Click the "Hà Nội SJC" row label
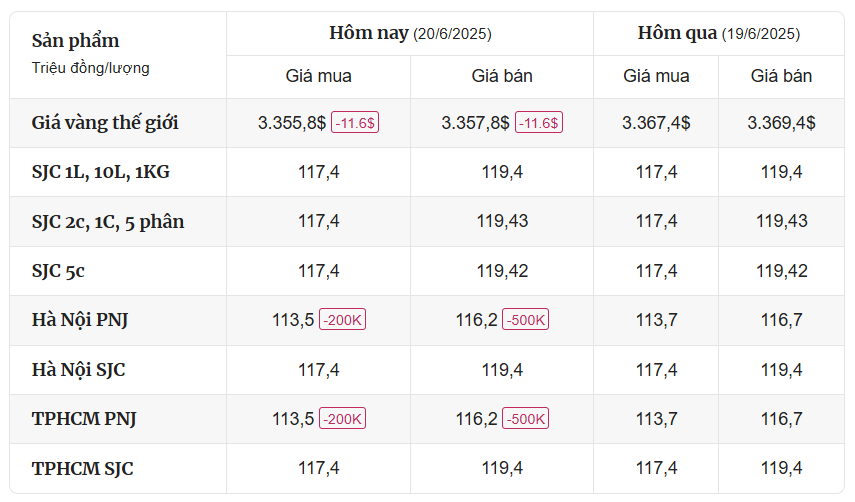Image resolution: width=855 pixels, height=502 pixels. tap(78, 370)
